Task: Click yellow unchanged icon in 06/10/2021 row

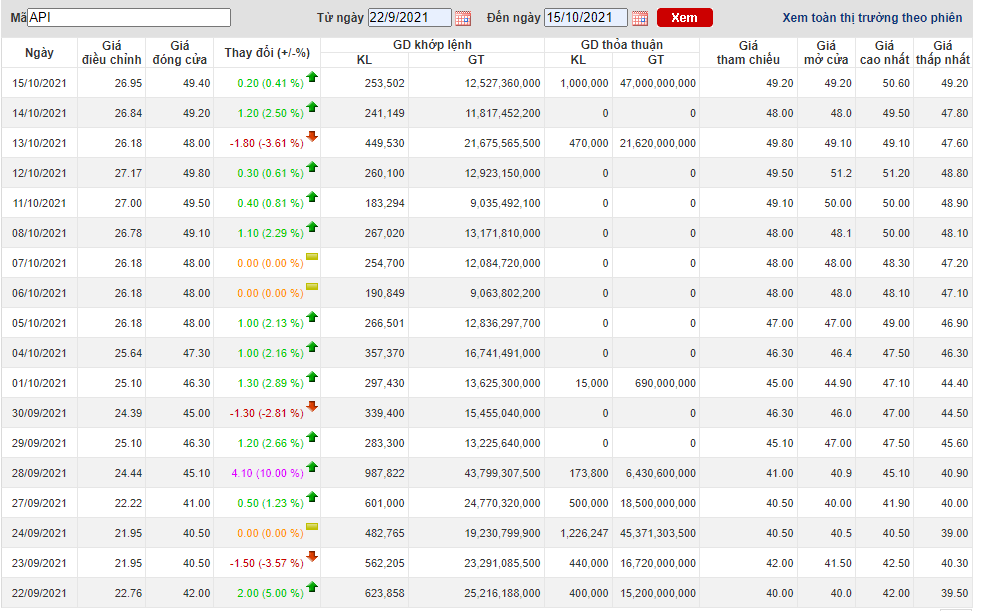Action: pyautogui.click(x=312, y=287)
